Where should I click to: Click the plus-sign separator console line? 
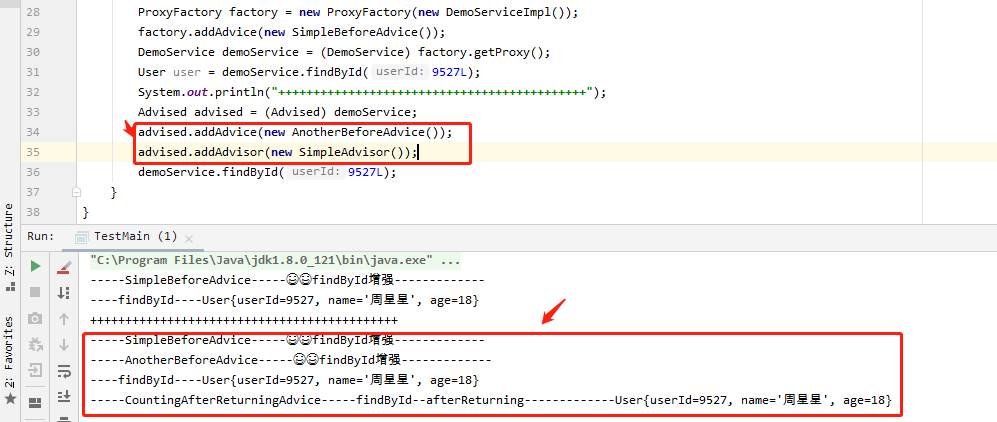click(x=244, y=320)
